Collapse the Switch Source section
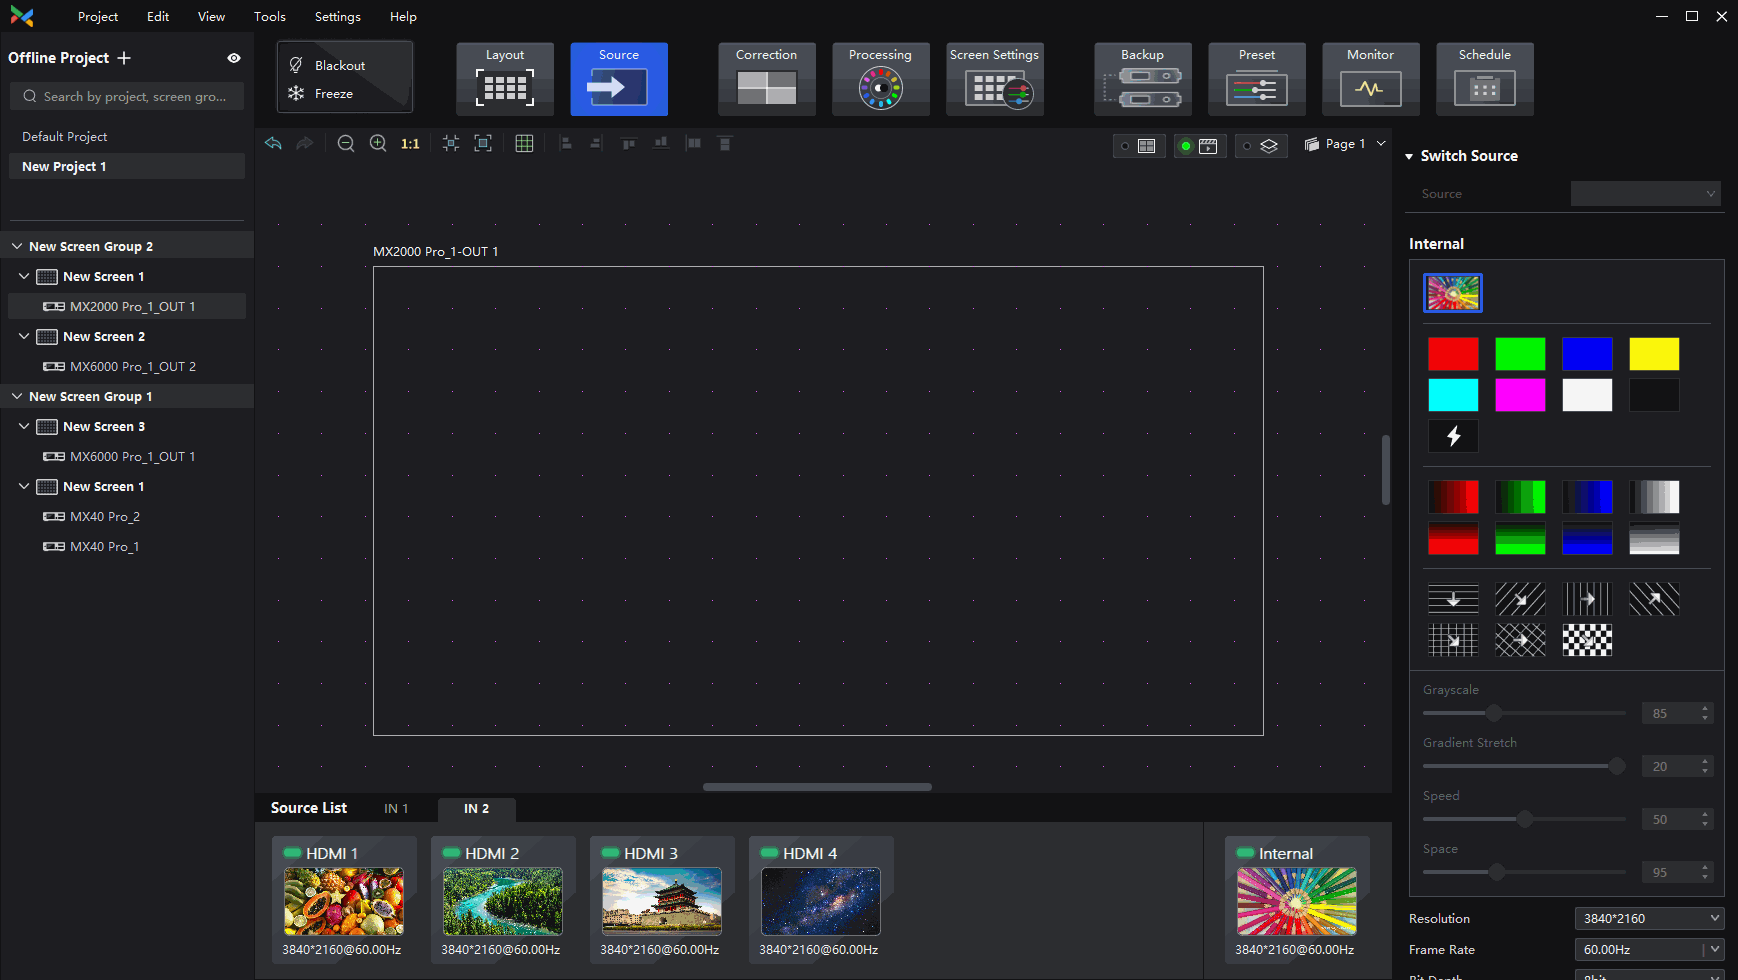The height and width of the screenshot is (980, 1738). pyautogui.click(x=1409, y=157)
